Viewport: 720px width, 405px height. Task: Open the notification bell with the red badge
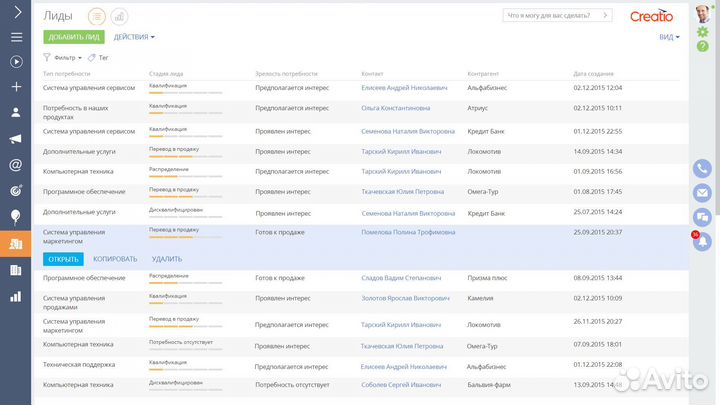[702, 240]
